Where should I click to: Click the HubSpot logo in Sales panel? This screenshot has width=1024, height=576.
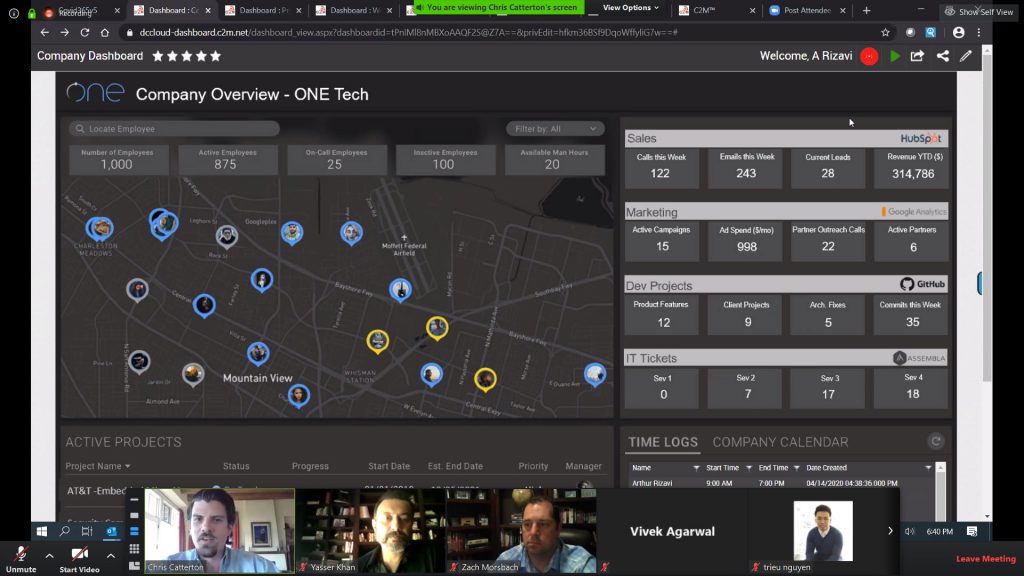click(x=920, y=138)
